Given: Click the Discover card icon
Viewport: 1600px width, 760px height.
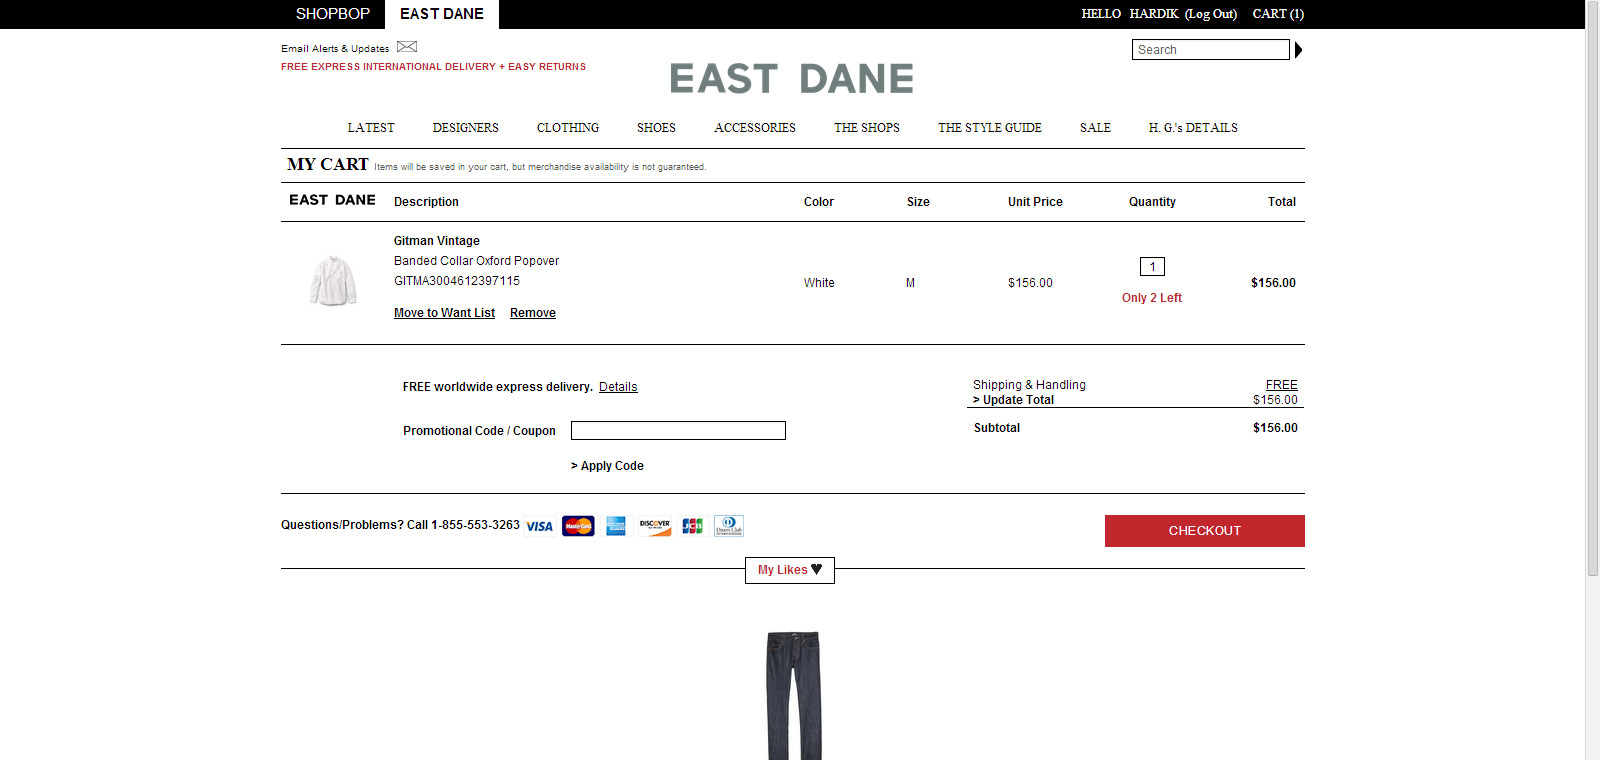Looking at the screenshot, I should click(x=655, y=526).
